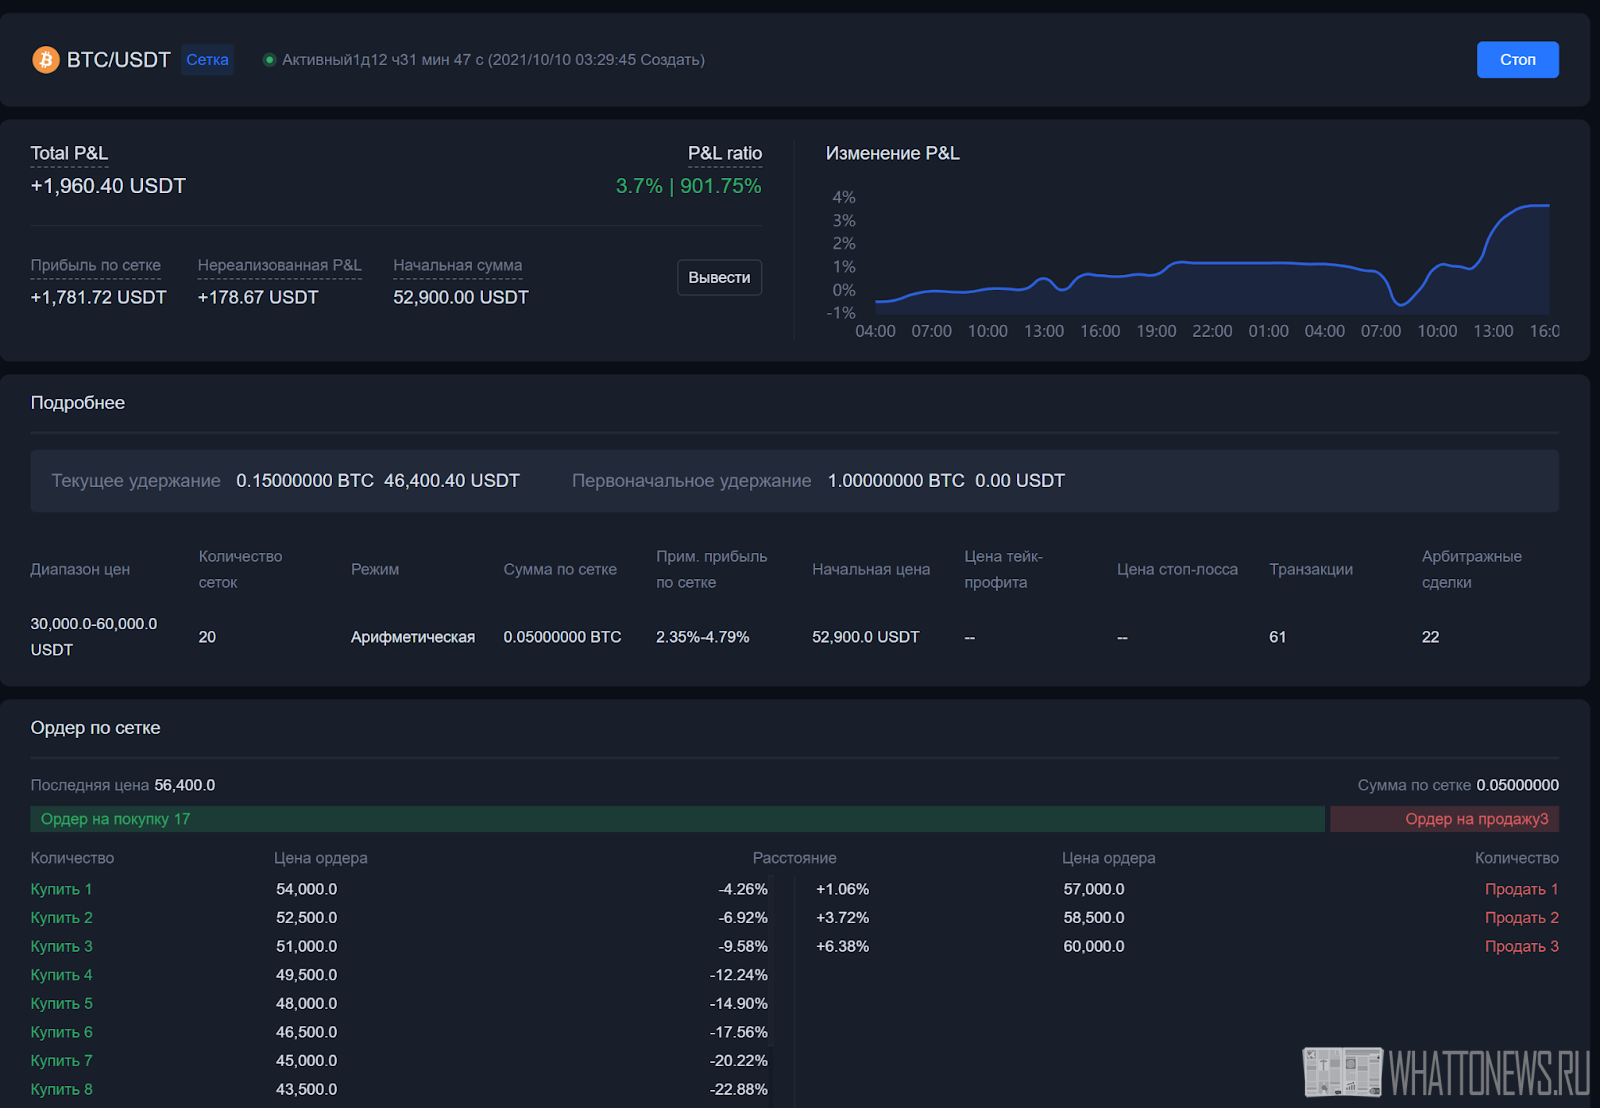The width and height of the screenshot is (1600, 1108).
Task: Click the 52,900.0 USDT starting price cell
Action: (x=865, y=637)
